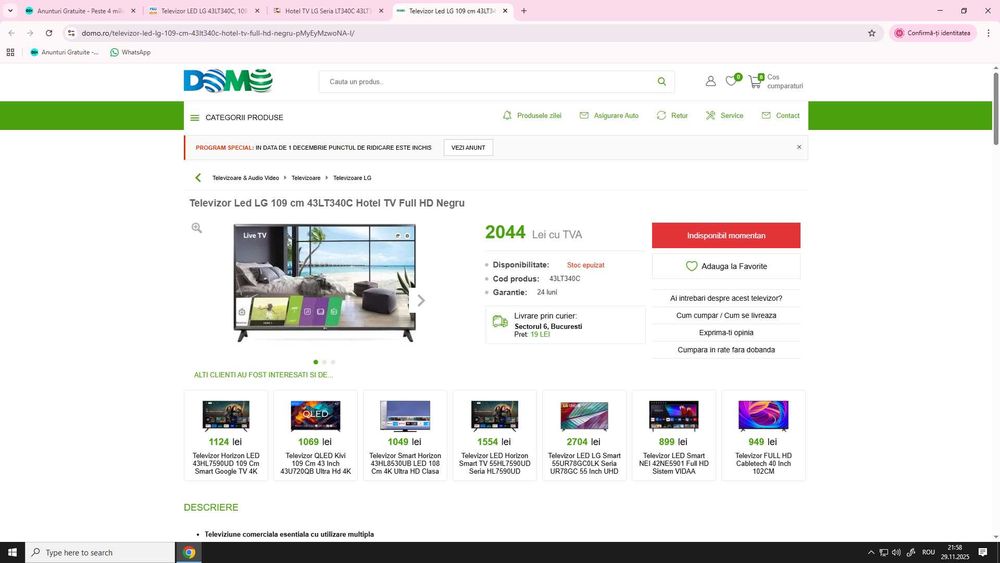Click the ROU language indicator in tray
The width and height of the screenshot is (1000, 563).
click(929, 552)
